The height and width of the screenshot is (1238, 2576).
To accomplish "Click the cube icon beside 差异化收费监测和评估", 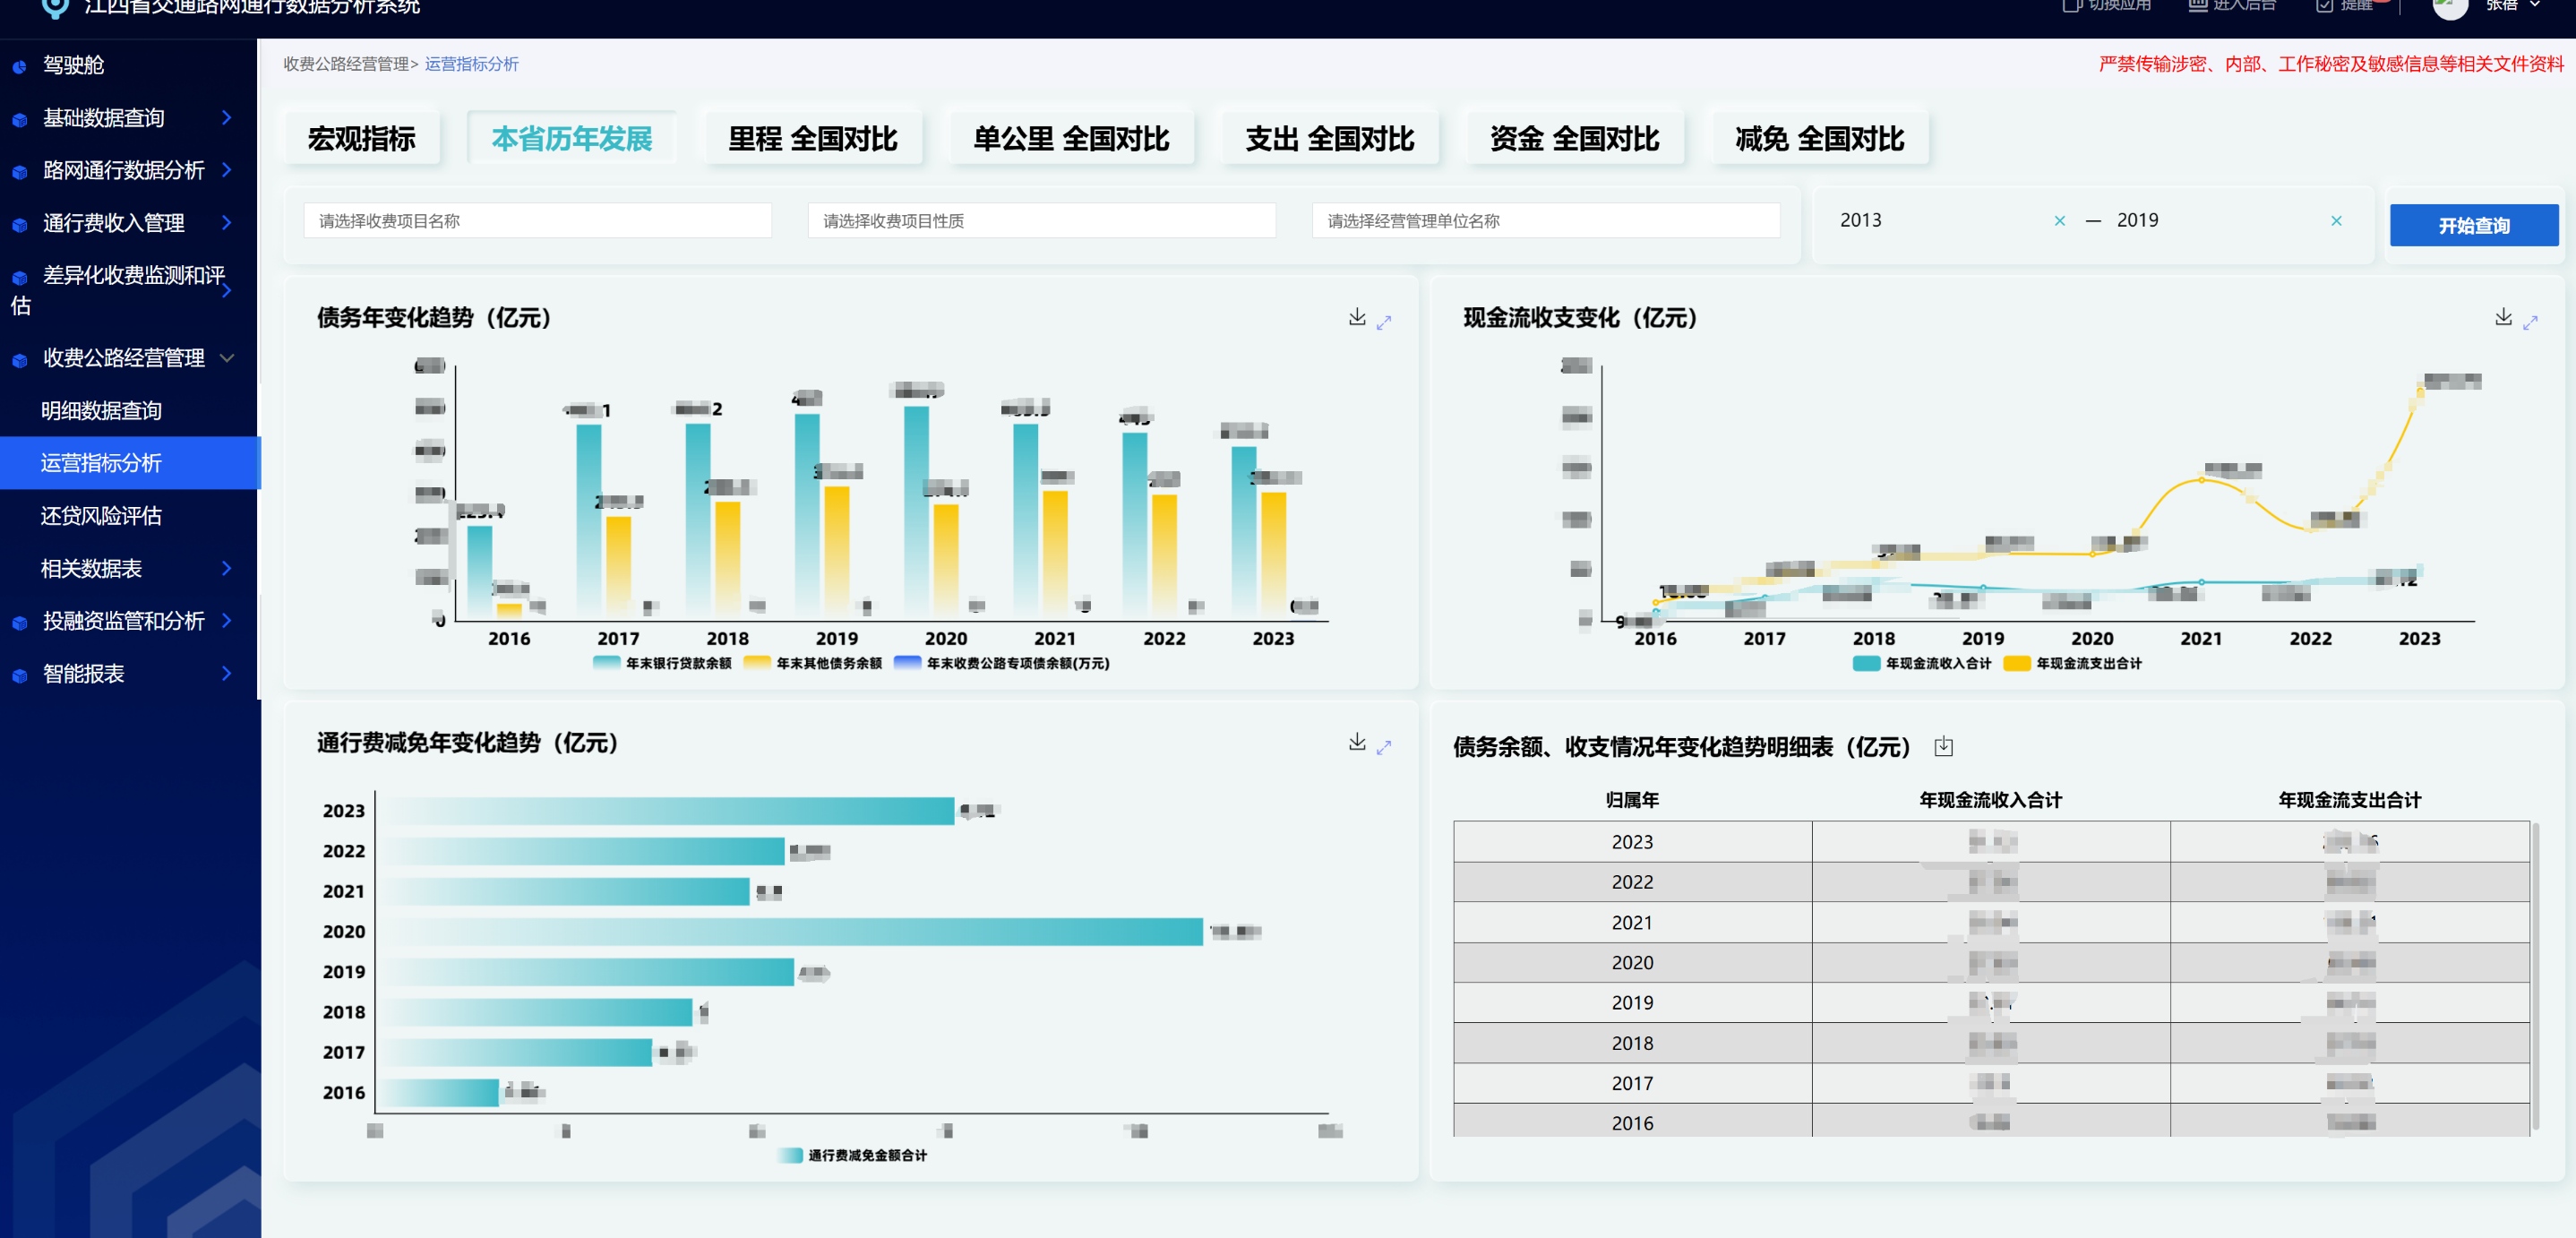I will point(20,278).
